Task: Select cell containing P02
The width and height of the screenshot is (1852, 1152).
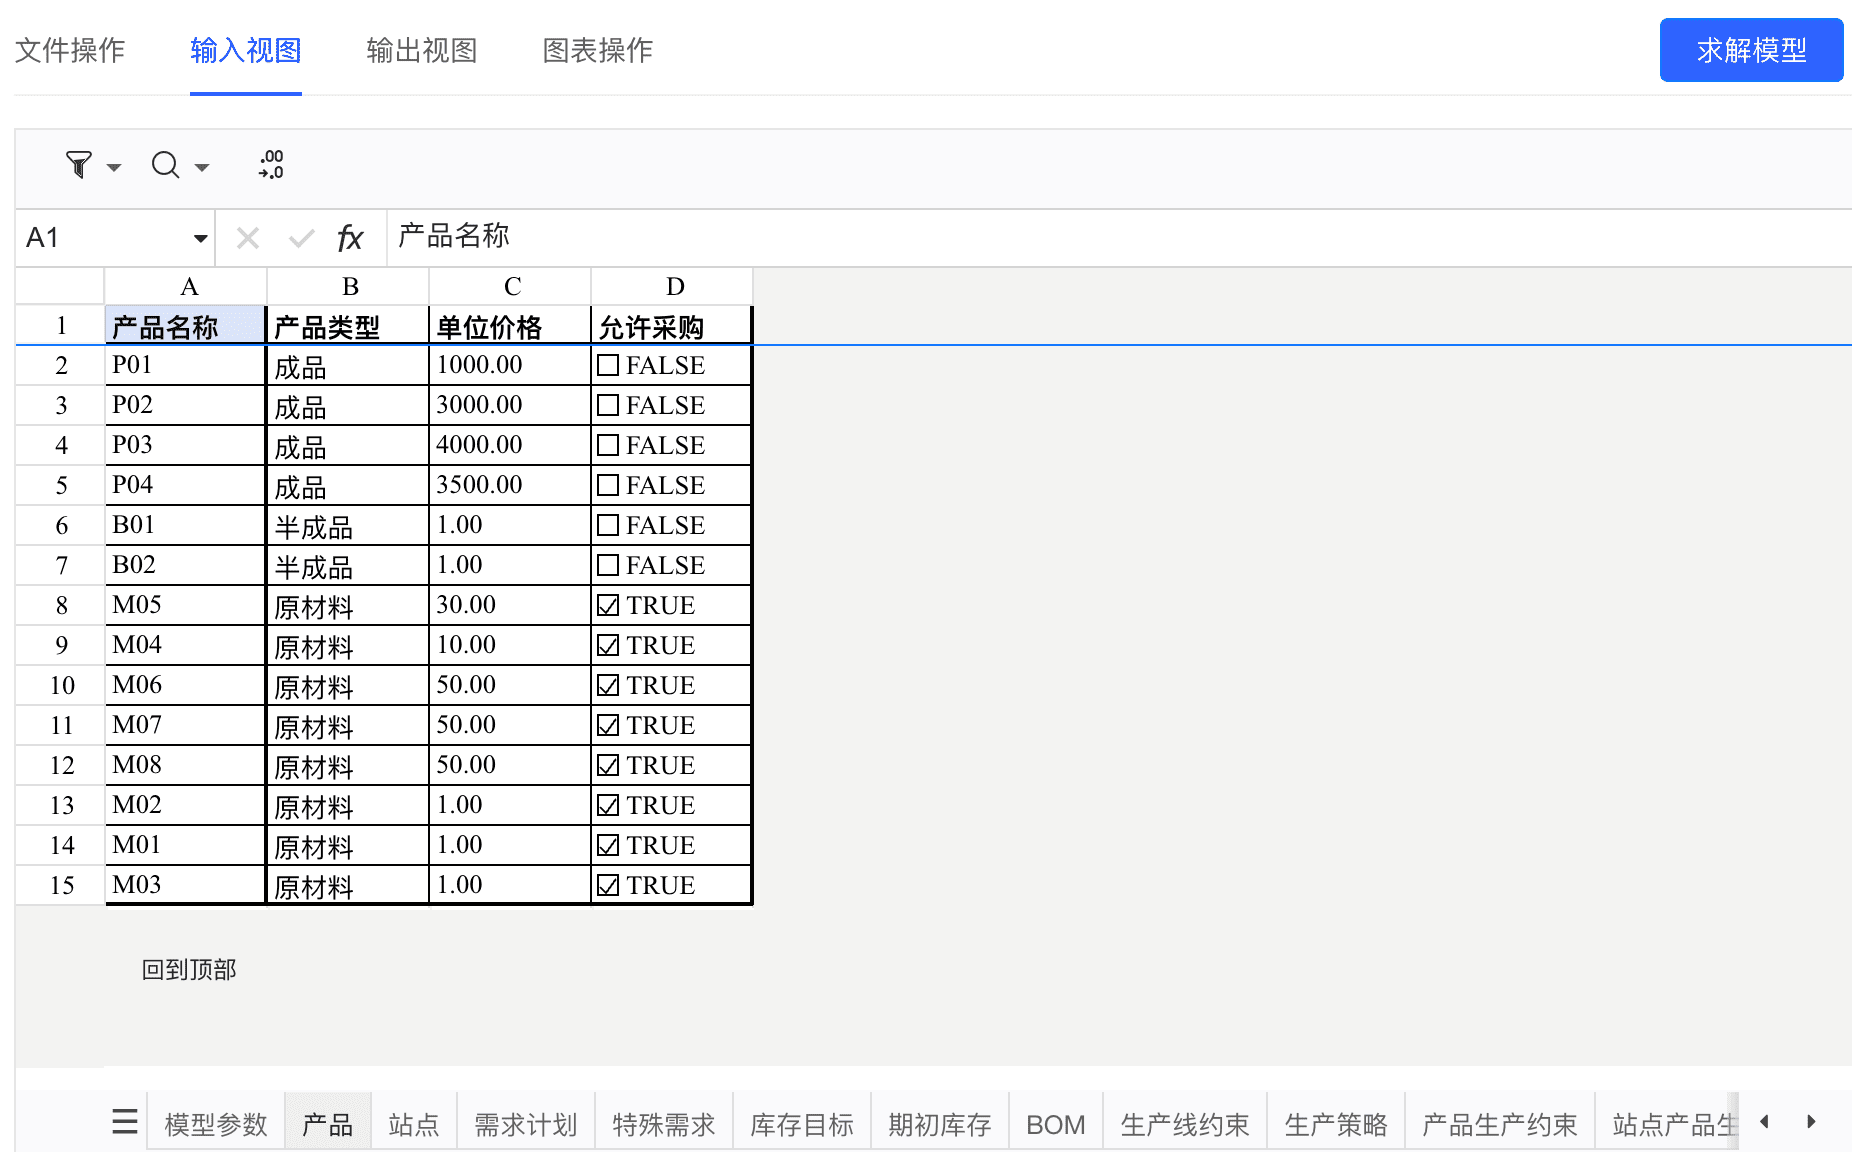Action: click(x=186, y=405)
